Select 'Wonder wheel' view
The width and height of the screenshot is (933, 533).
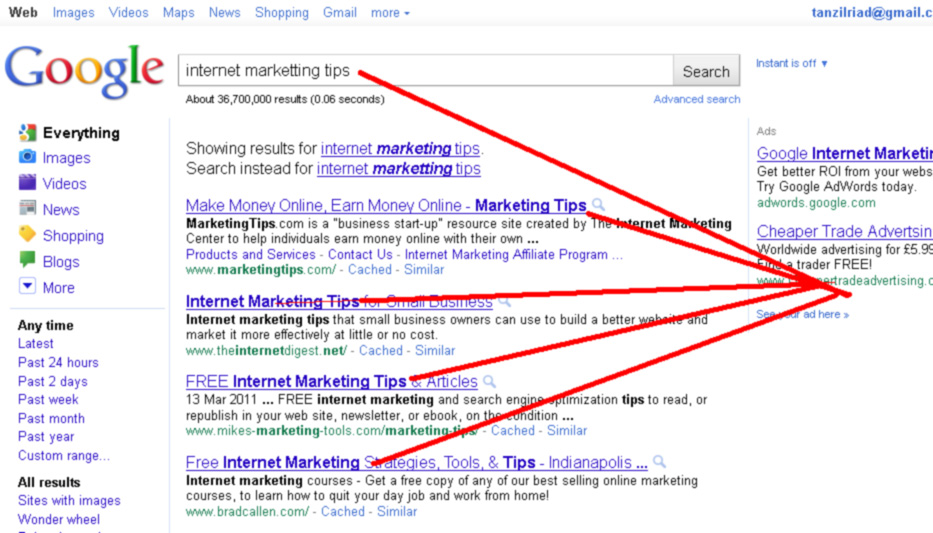59,519
